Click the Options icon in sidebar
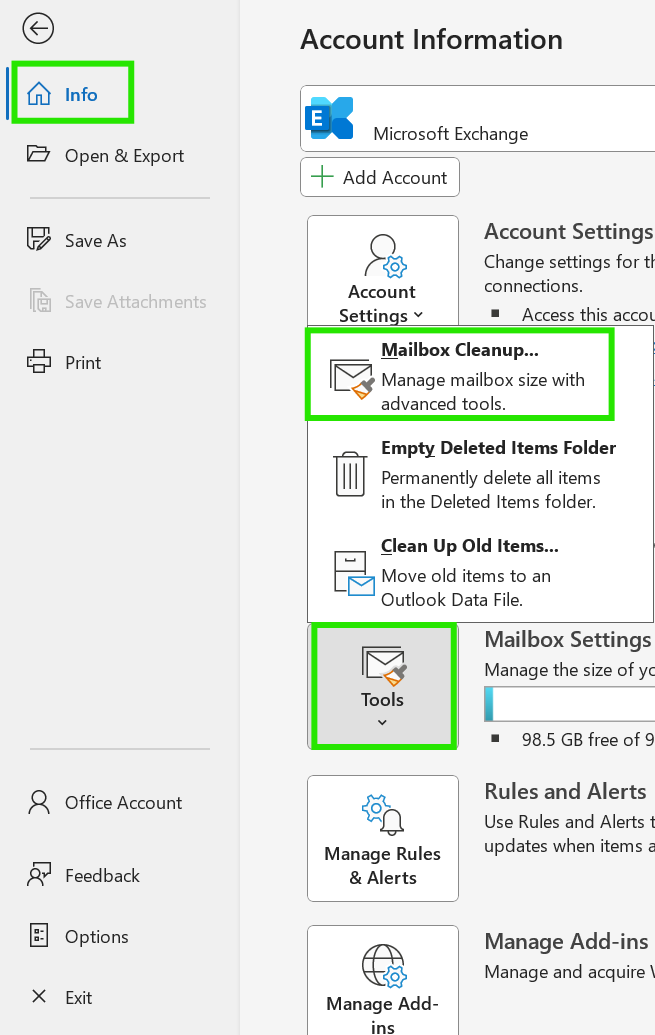 point(39,935)
